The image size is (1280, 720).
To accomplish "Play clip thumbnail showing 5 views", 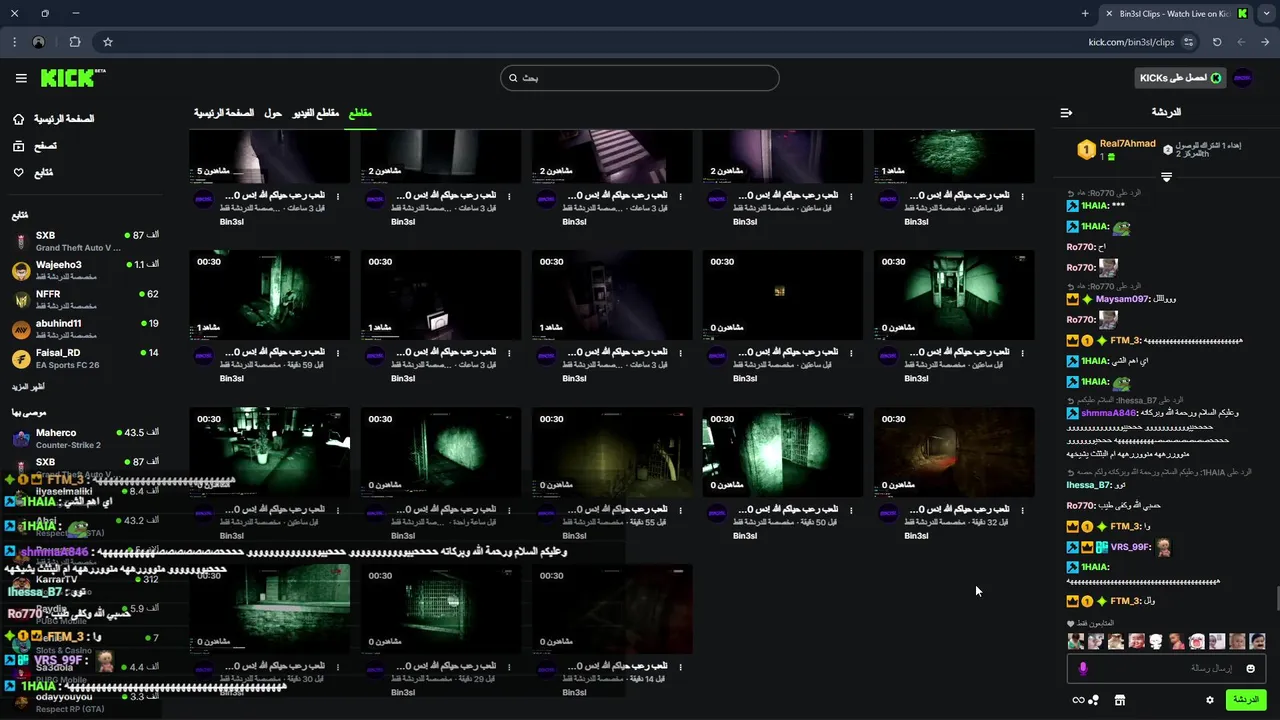I will click(270, 156).
